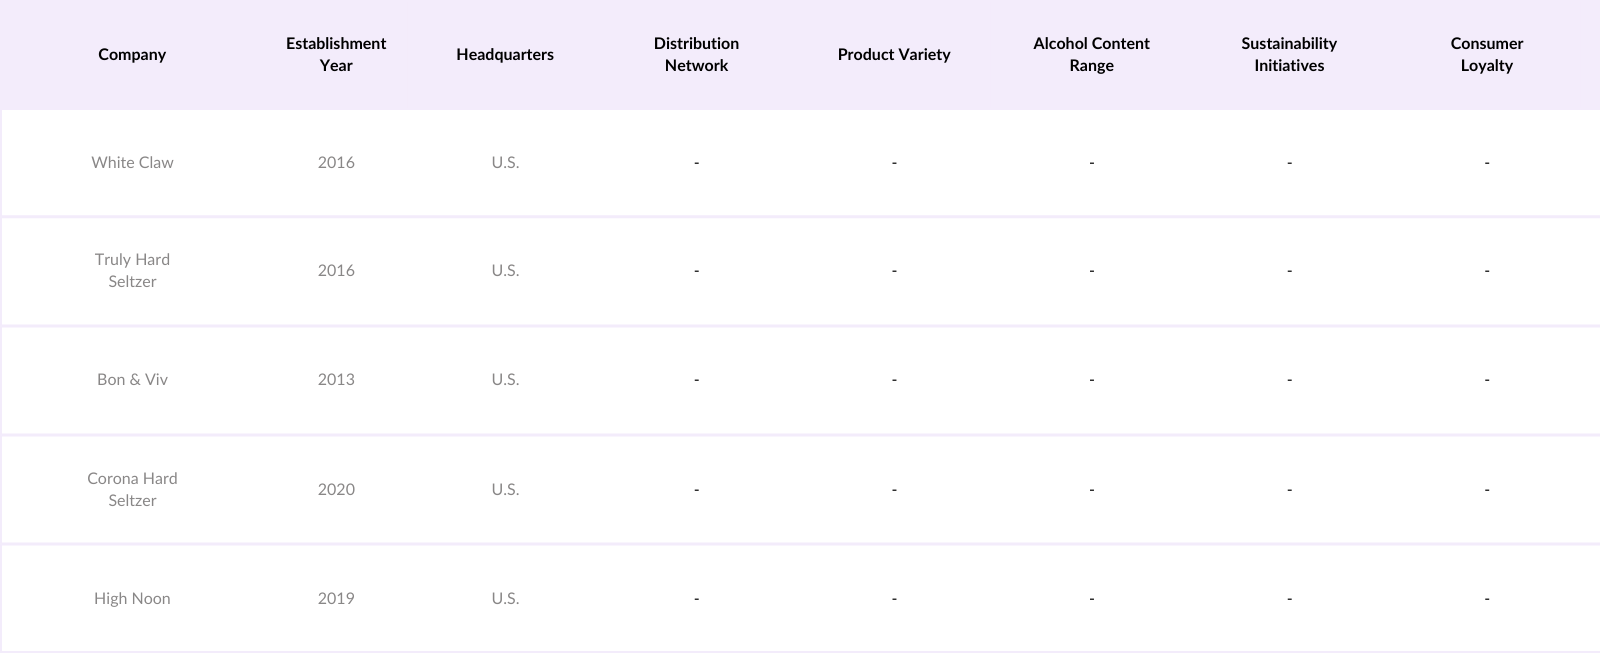Click the Product Variety column header

click(x=894, y=54)
